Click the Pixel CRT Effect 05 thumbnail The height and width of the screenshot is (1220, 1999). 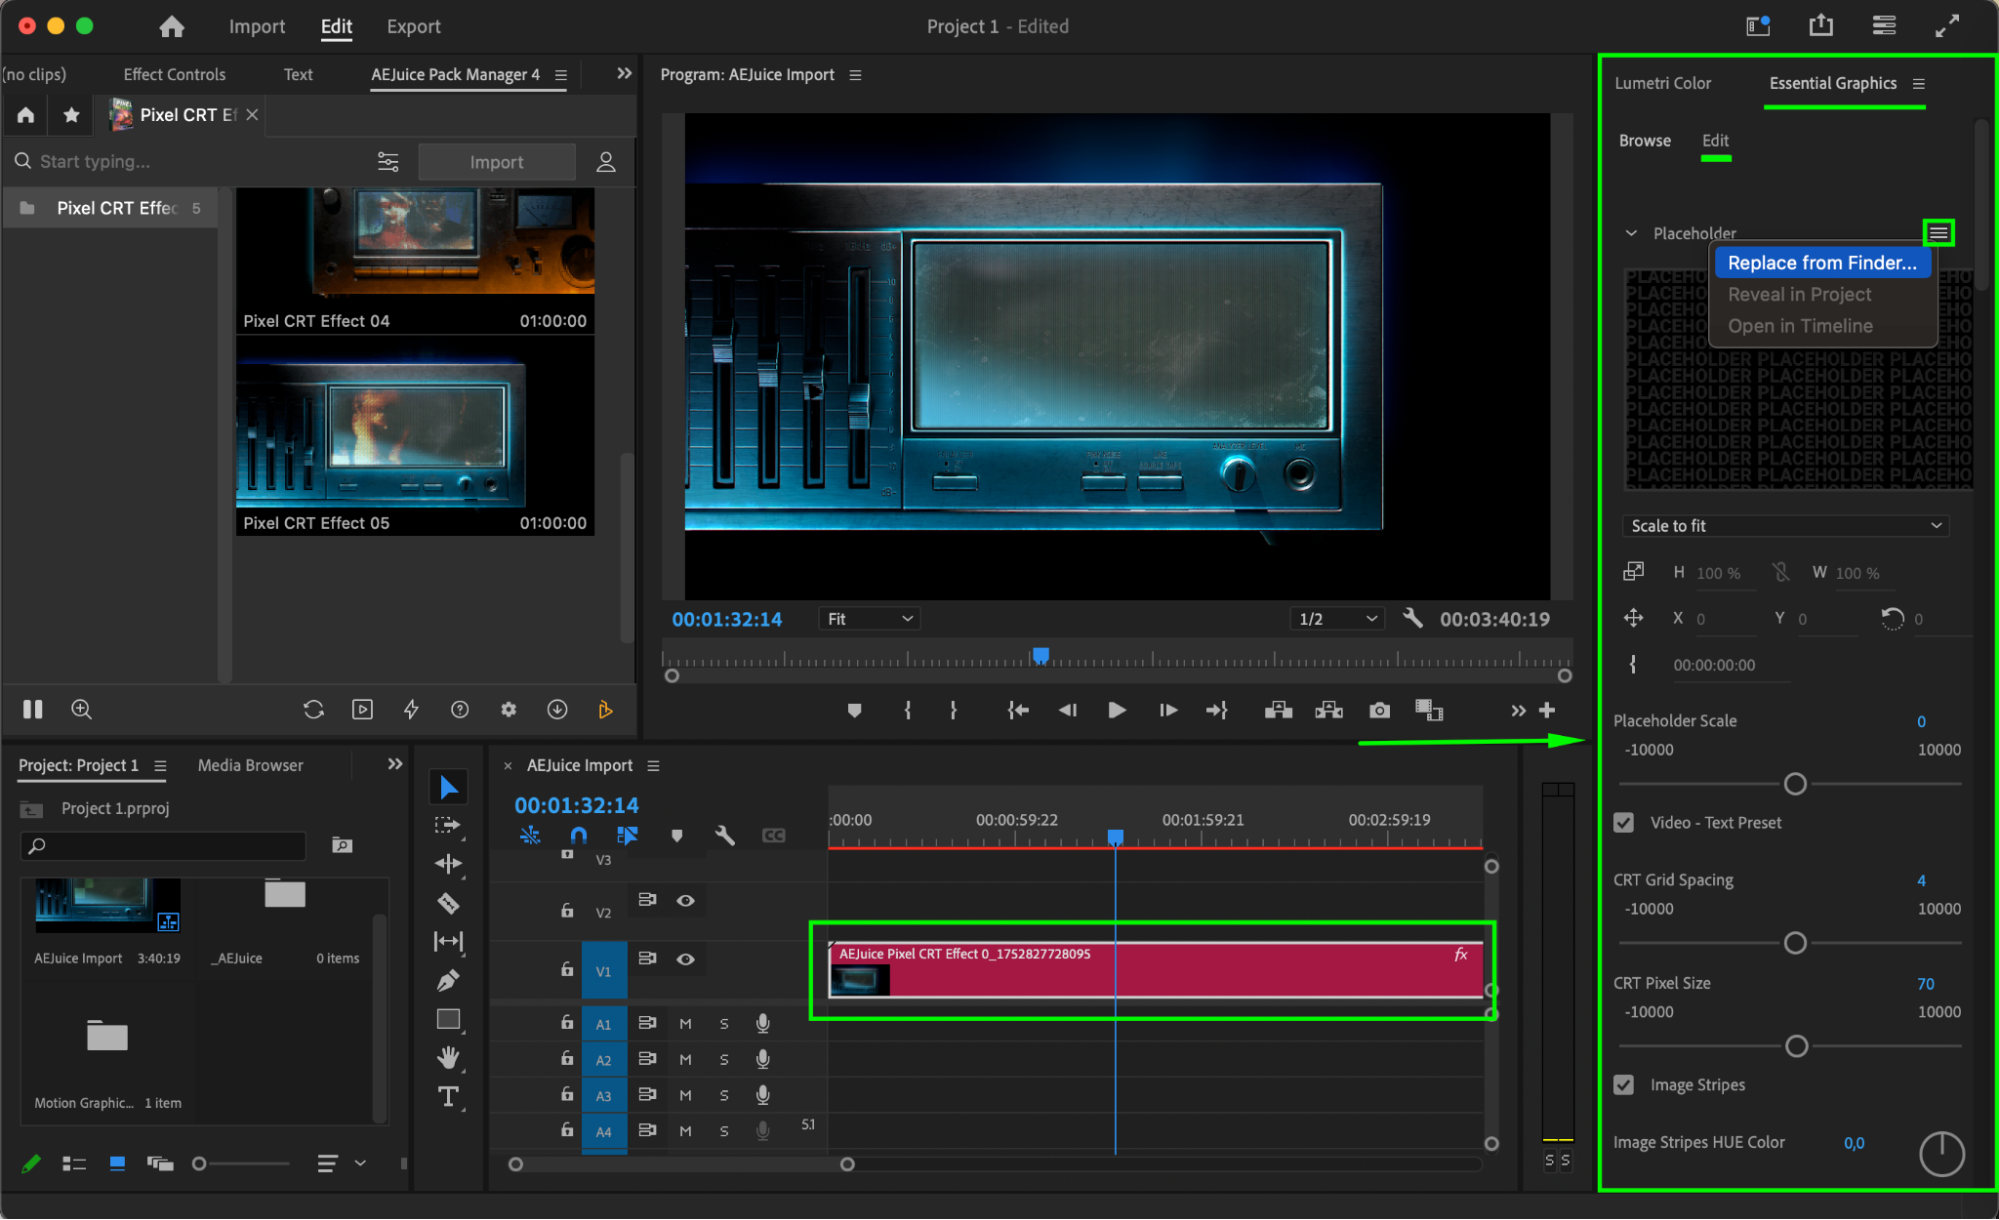pos(414,435)
